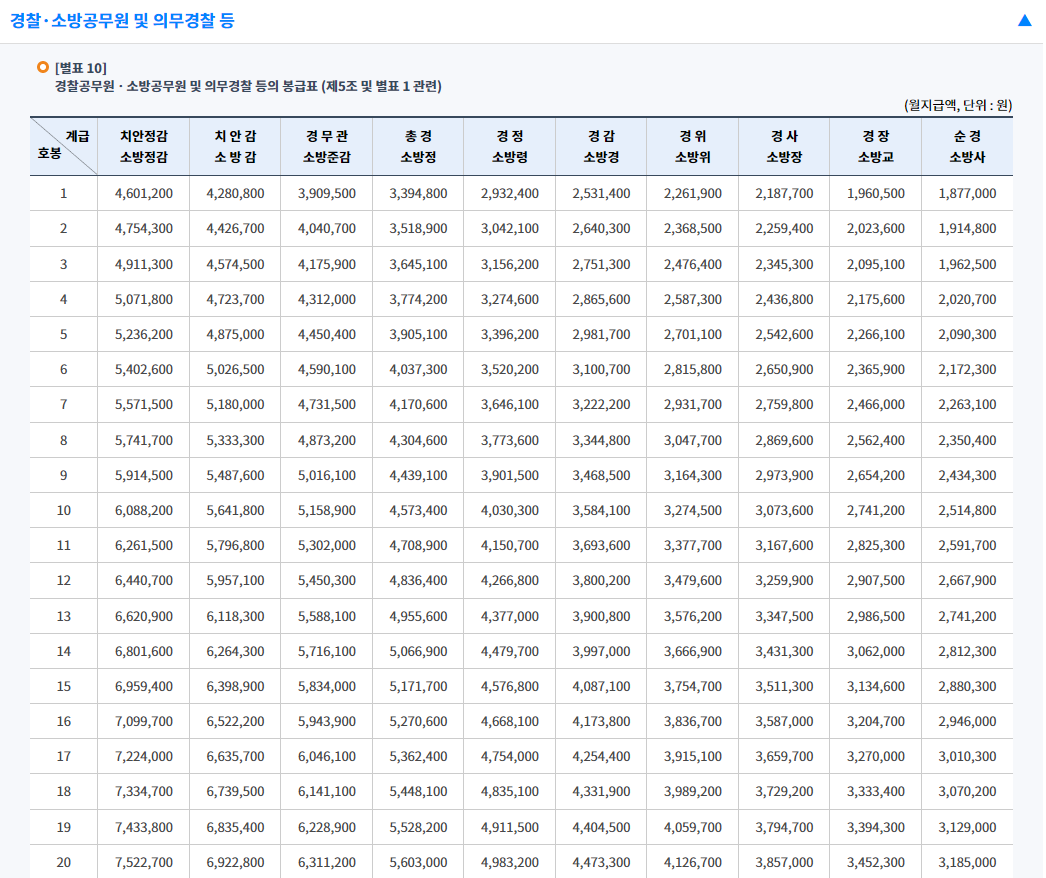Collapse the section with the blue triangle arrow
Image resolution: width=1046 pixels, height=878 pixels.
click(x=1024, y=21)
